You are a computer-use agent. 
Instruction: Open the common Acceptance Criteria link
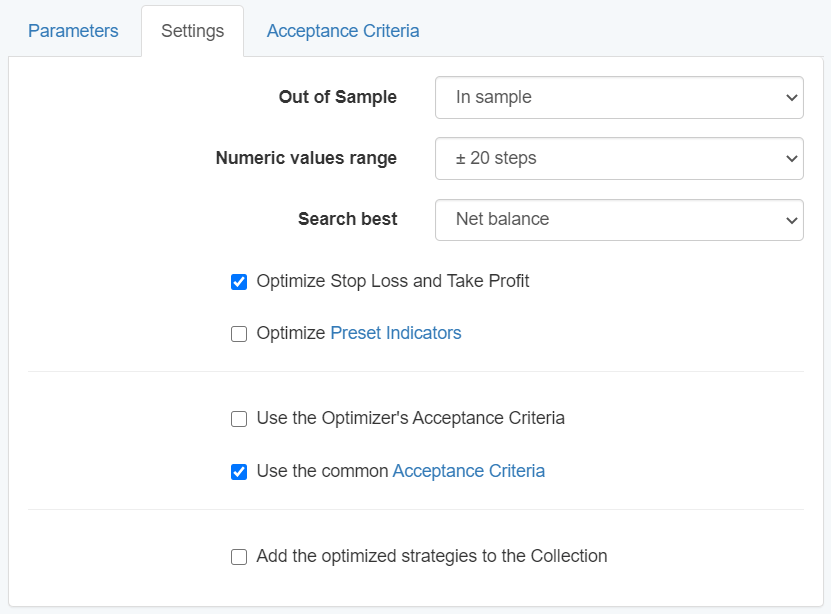pos(468,471)
